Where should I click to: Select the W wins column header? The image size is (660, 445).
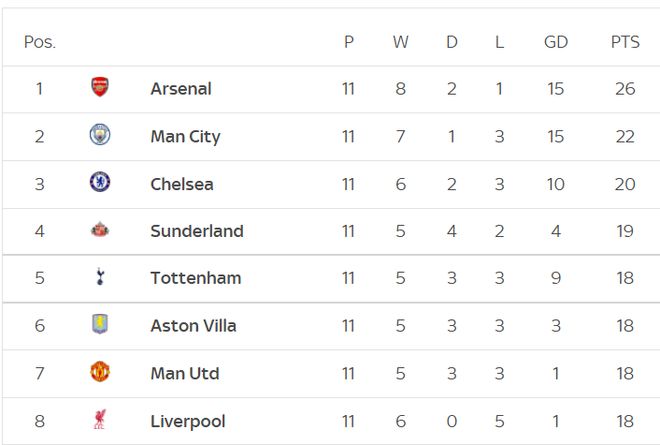400,42
